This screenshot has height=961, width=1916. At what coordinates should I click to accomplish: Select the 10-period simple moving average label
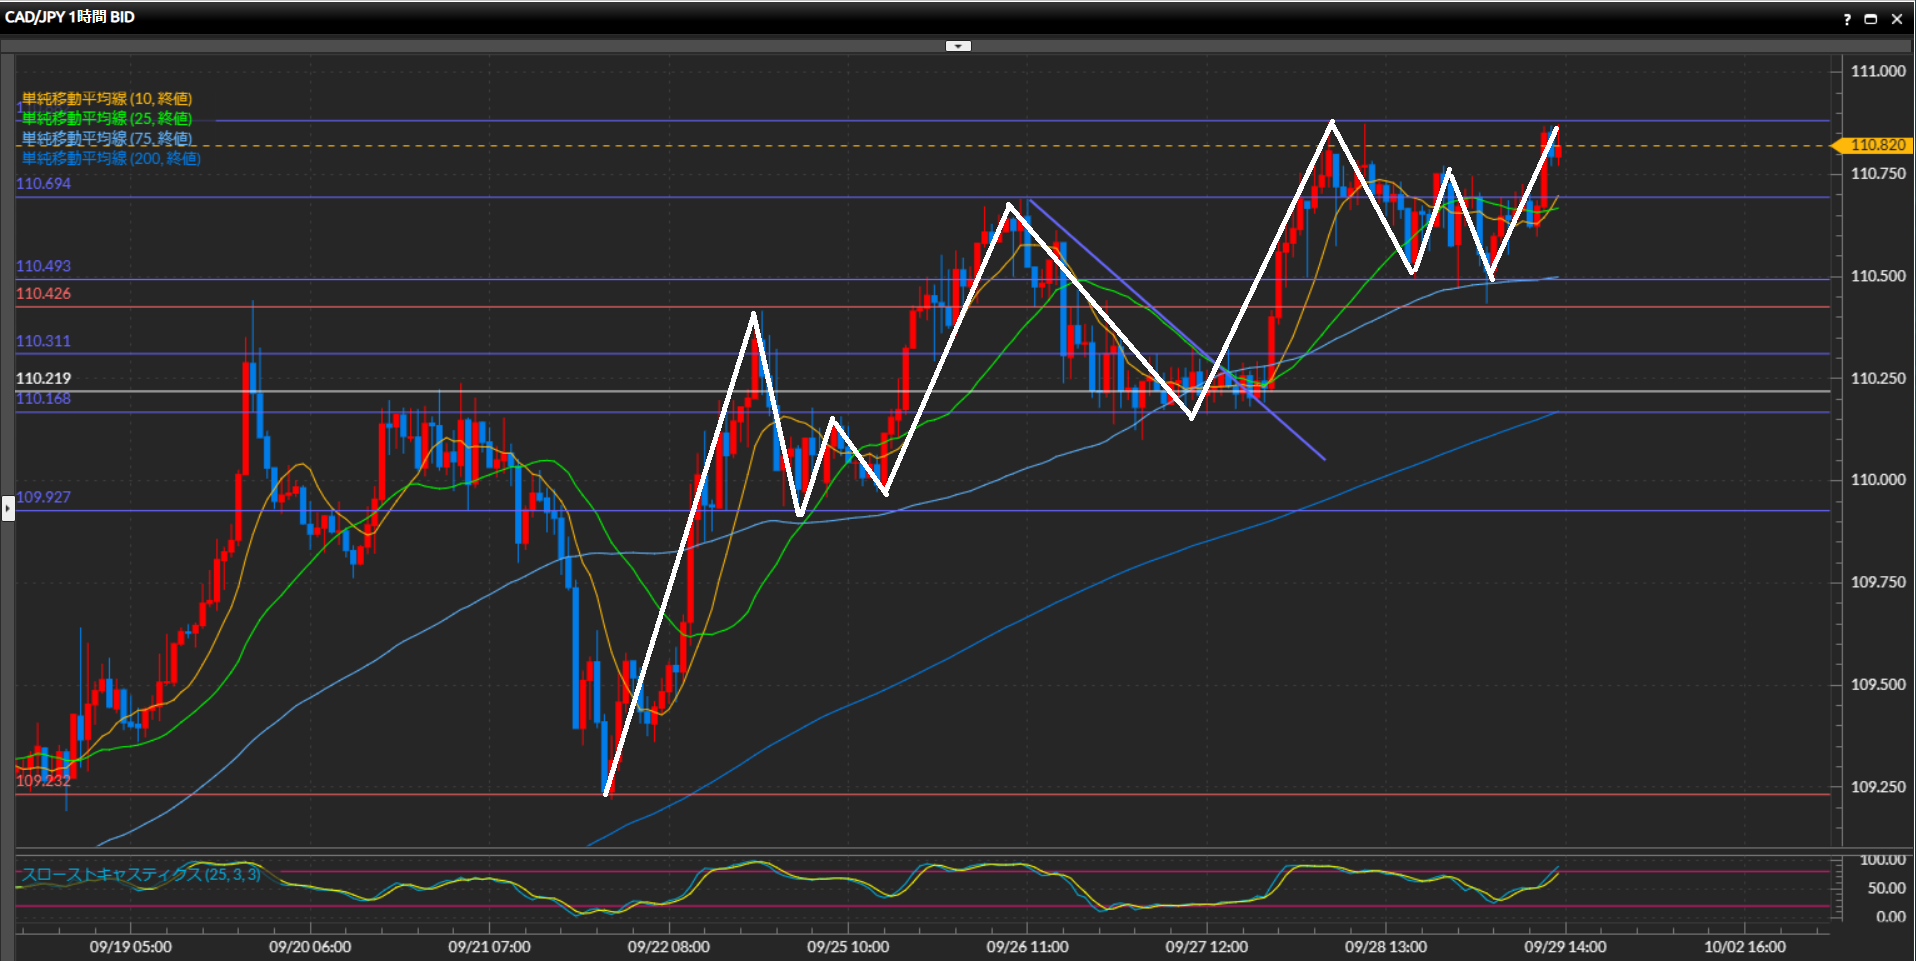tap(107, 98)
